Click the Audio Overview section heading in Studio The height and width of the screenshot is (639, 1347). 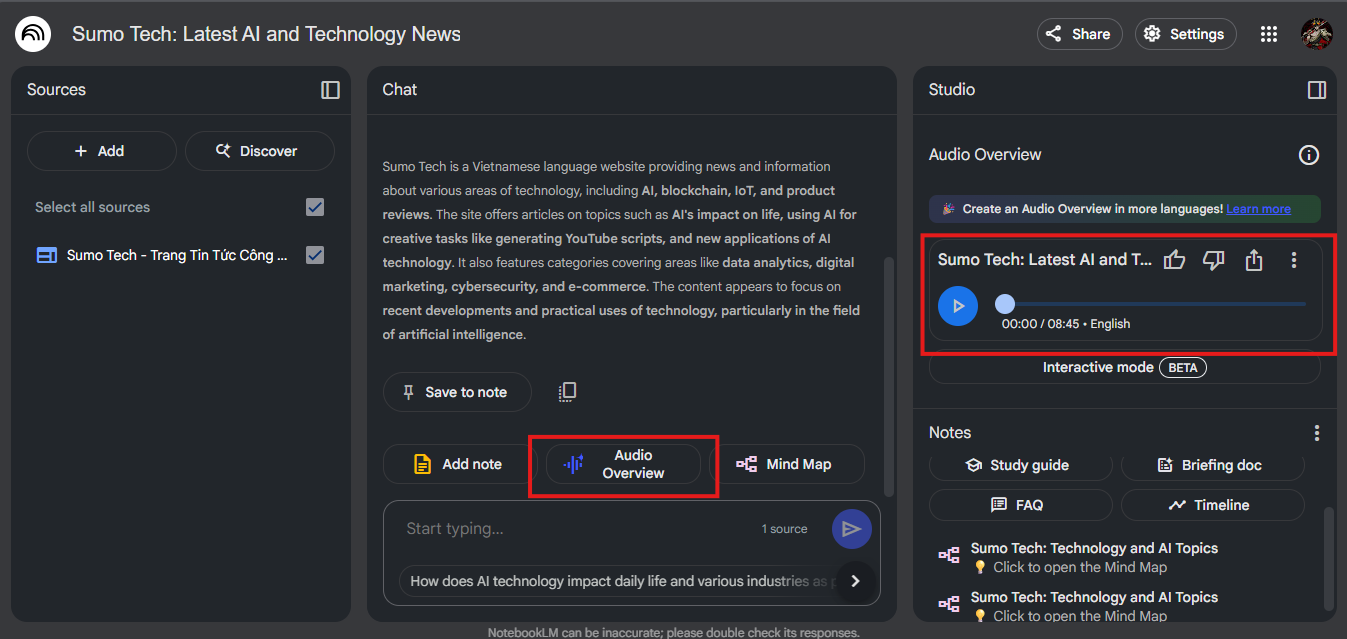pyautogui.click(x=985, y=155)
